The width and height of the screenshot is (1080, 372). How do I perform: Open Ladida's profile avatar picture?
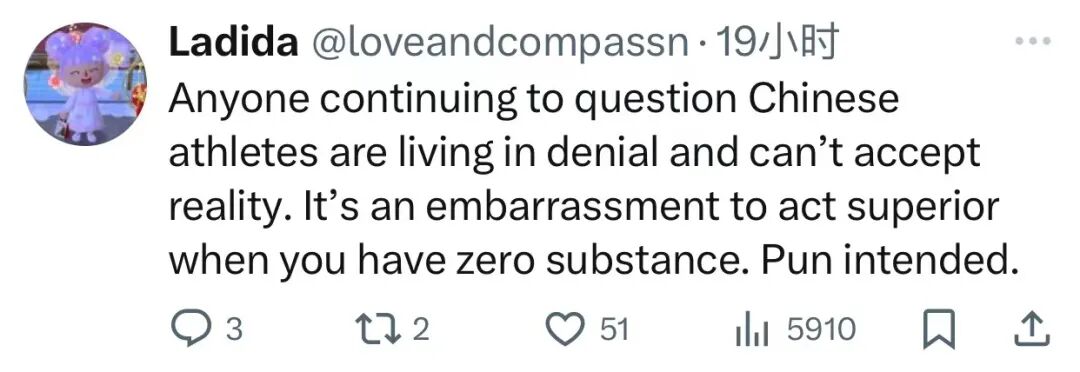tap(85, 83)
